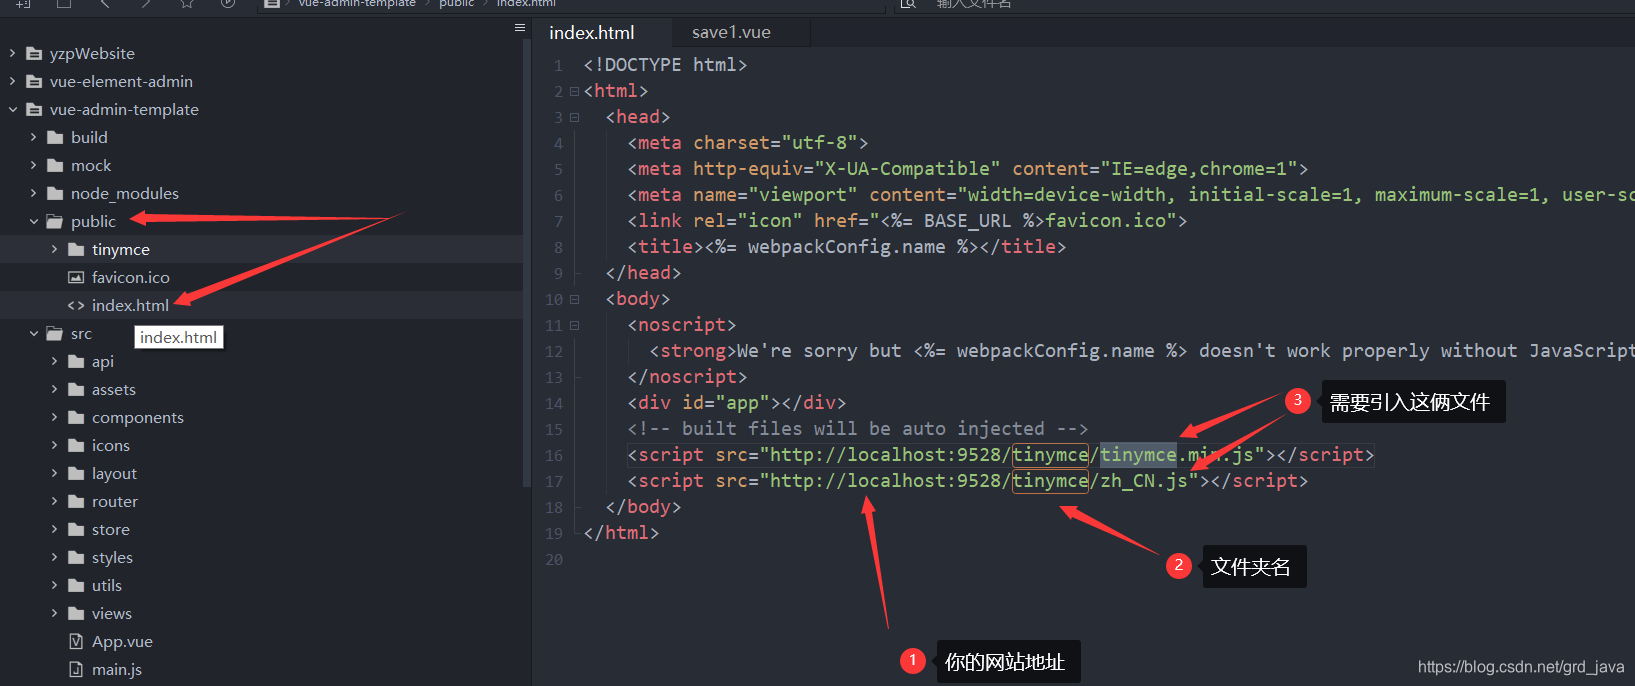
Task: Expand the yzpWebsite project chevron
Action: click(x=13, y=54)
